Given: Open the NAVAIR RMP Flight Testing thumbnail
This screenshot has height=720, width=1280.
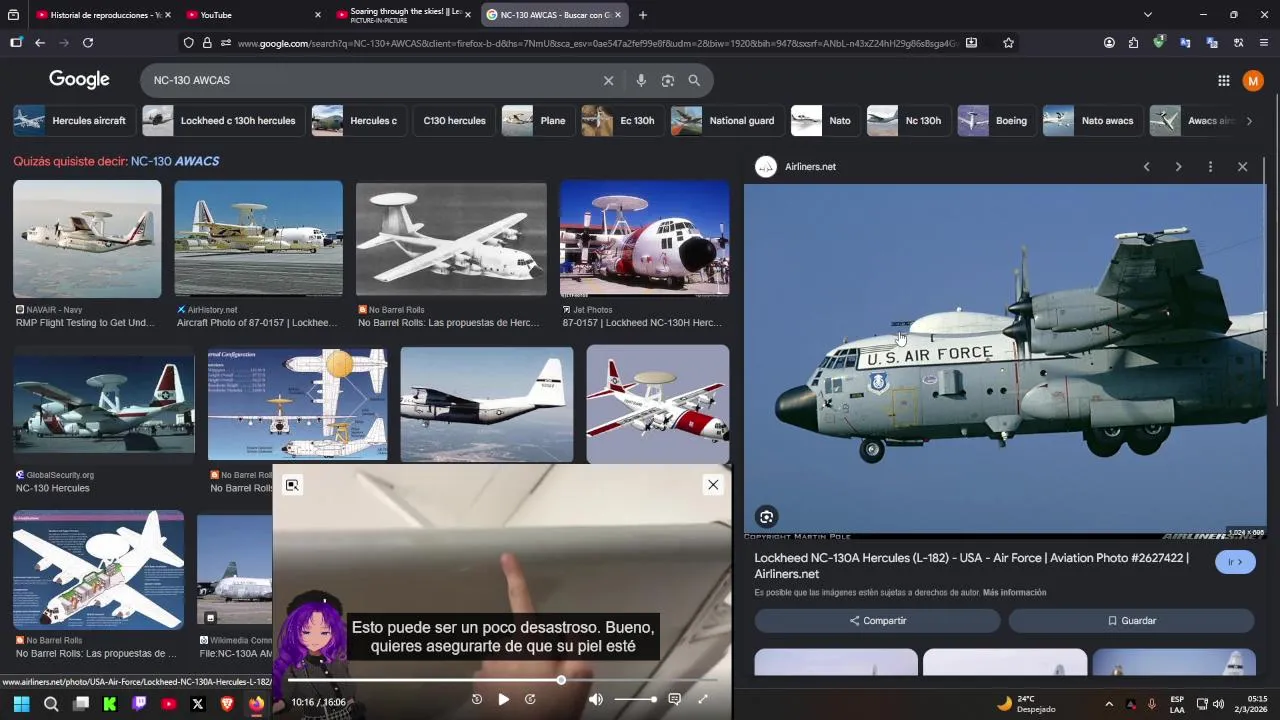Looking at the screenshot, I should coord(87,239).
